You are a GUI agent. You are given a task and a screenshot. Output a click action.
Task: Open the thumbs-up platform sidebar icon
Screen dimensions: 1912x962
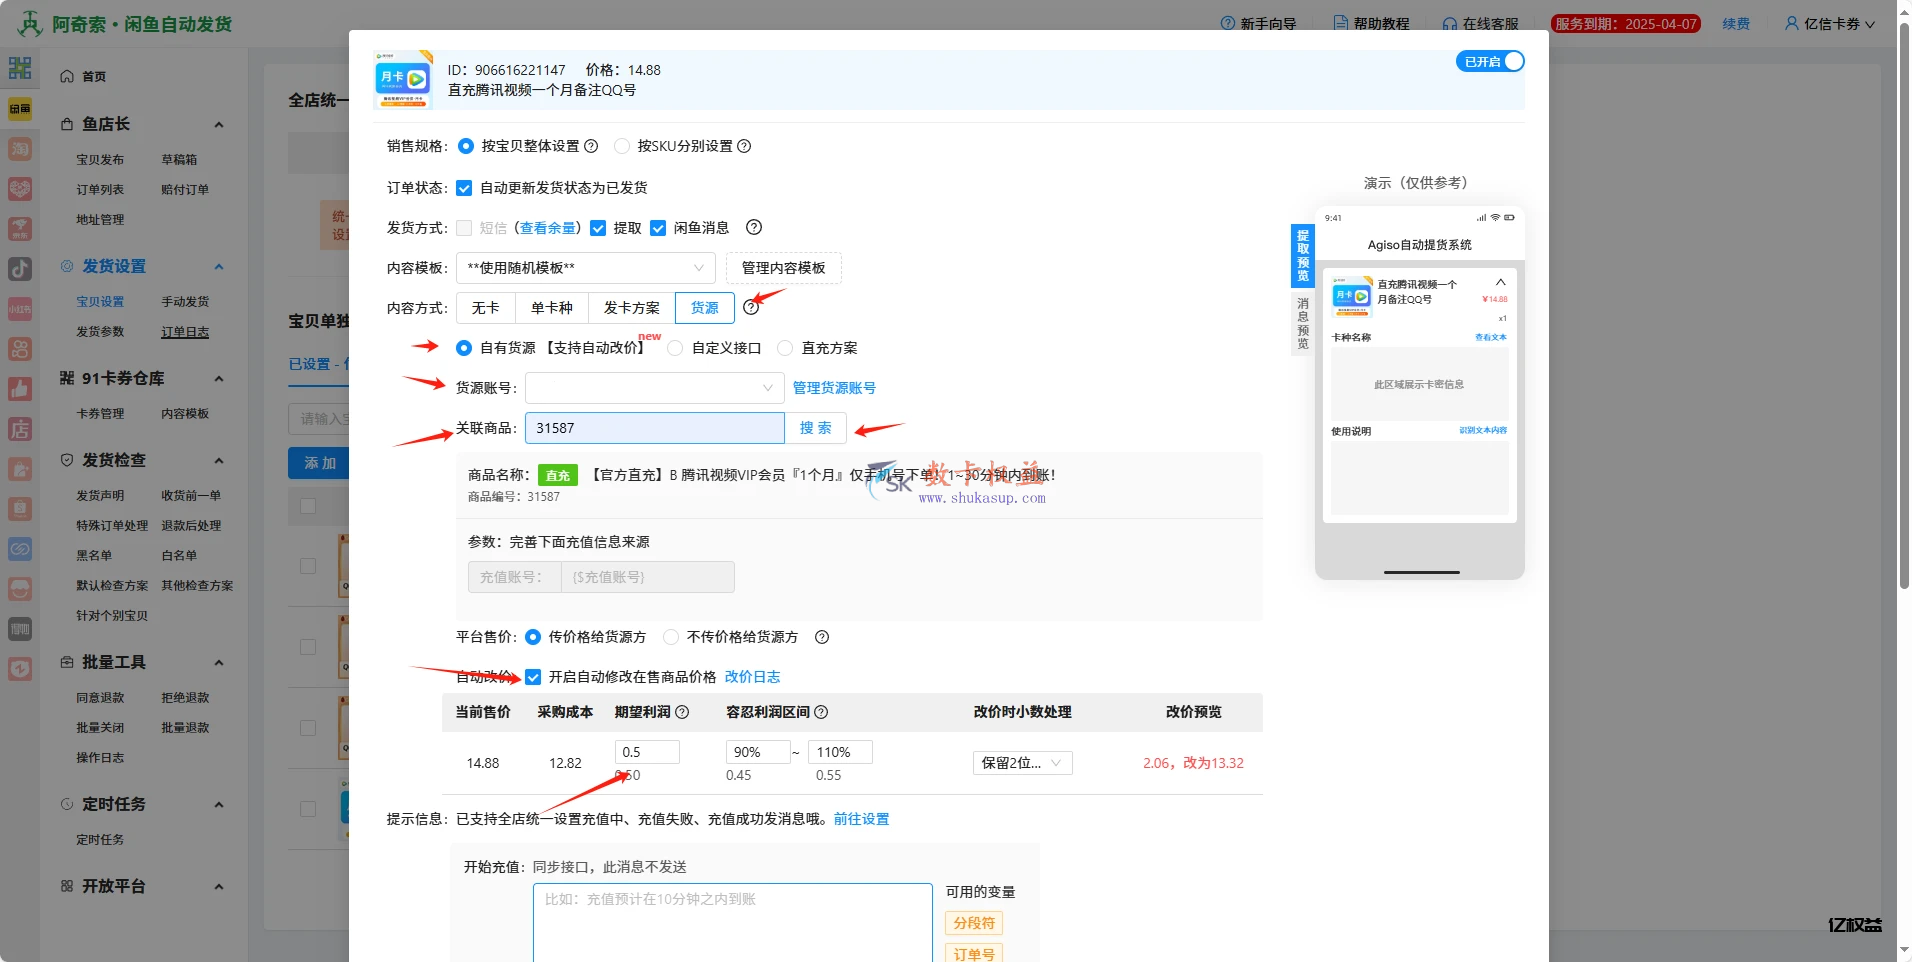[x=20, y=389]
